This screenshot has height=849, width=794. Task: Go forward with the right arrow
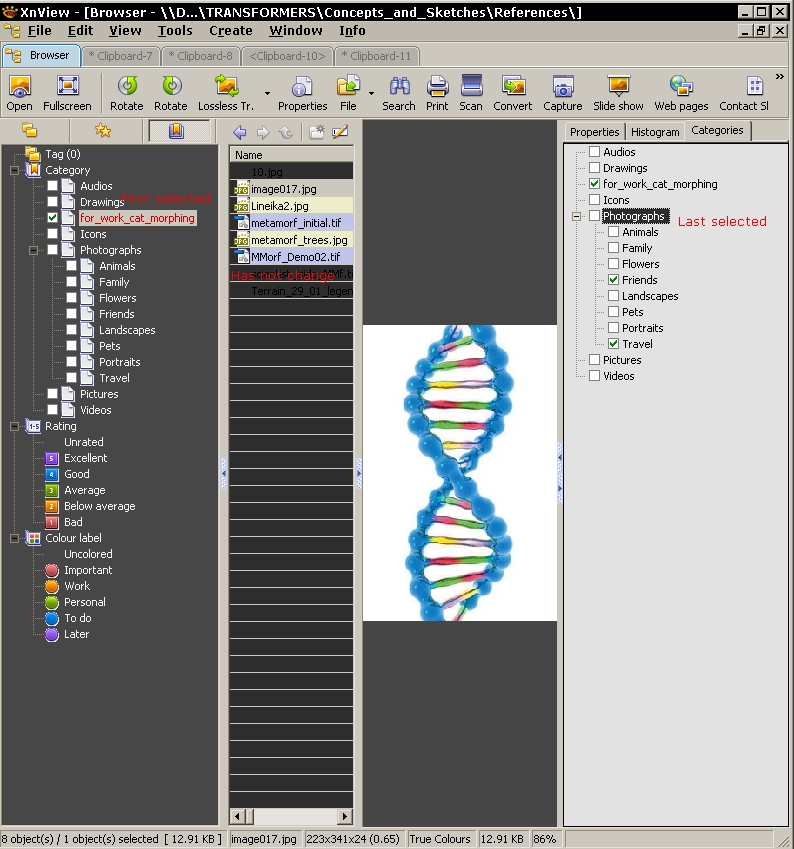[x=263, y=132]
